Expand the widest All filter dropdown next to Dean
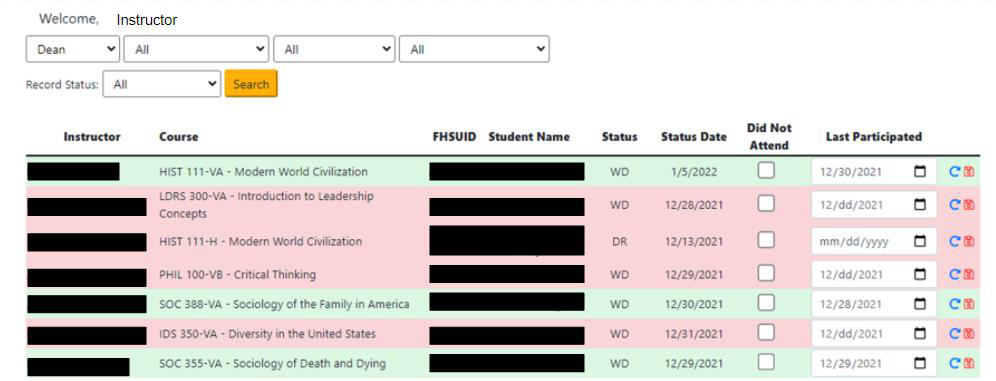Viewport: 996px width, 381px height. [196, 49]
